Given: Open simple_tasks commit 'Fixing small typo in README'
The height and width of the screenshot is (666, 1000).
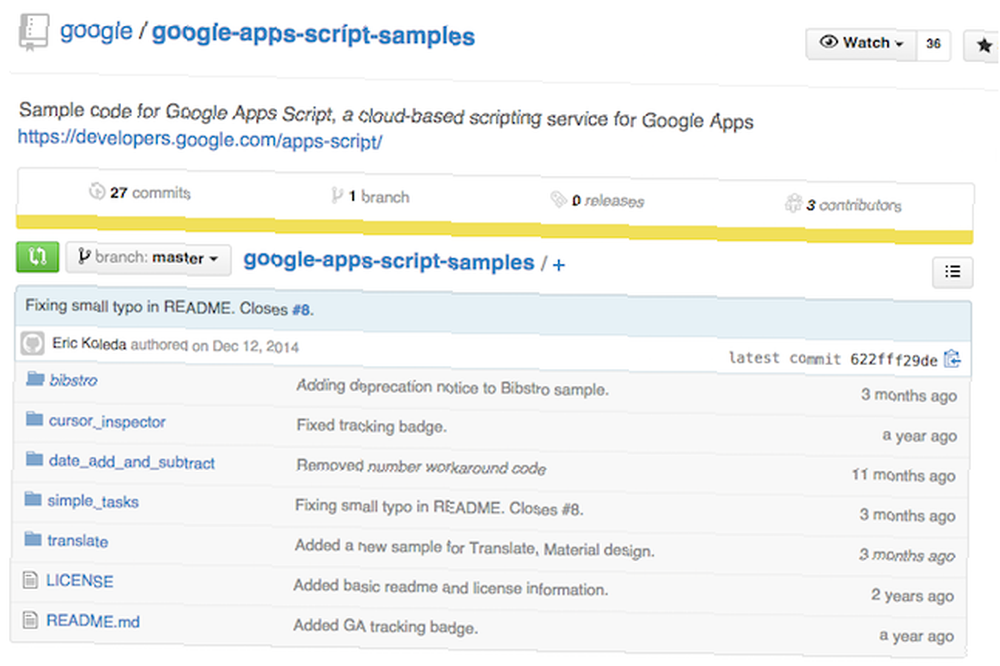Looking at the screenshot, I should pos(439,507).
